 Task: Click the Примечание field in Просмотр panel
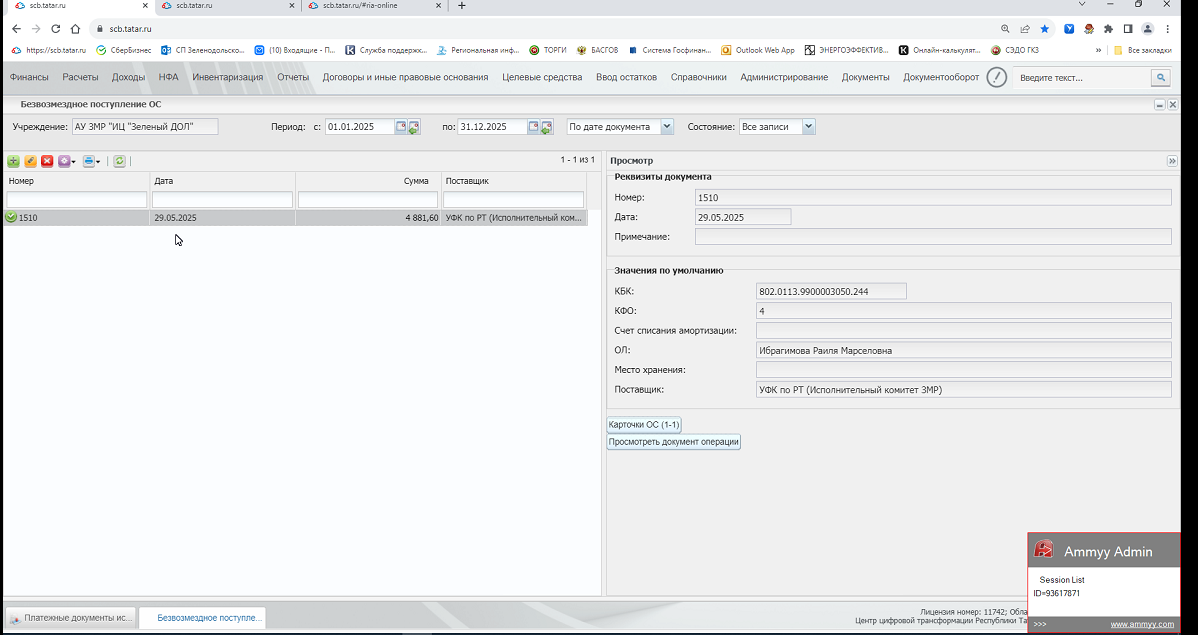pos(933,236)
